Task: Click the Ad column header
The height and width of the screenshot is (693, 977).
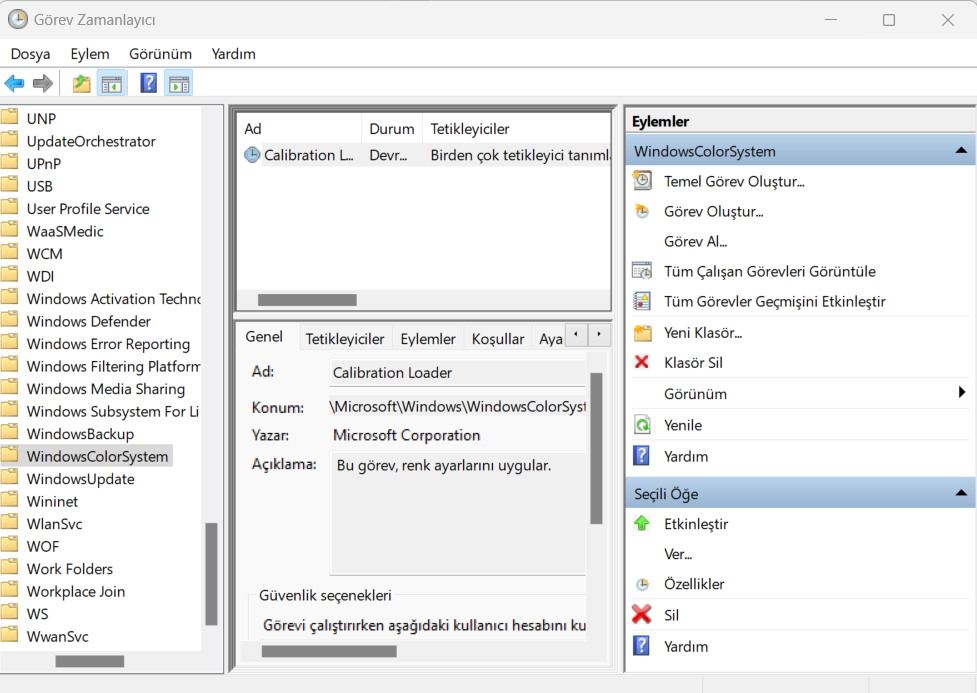Action: click(300, 129)
